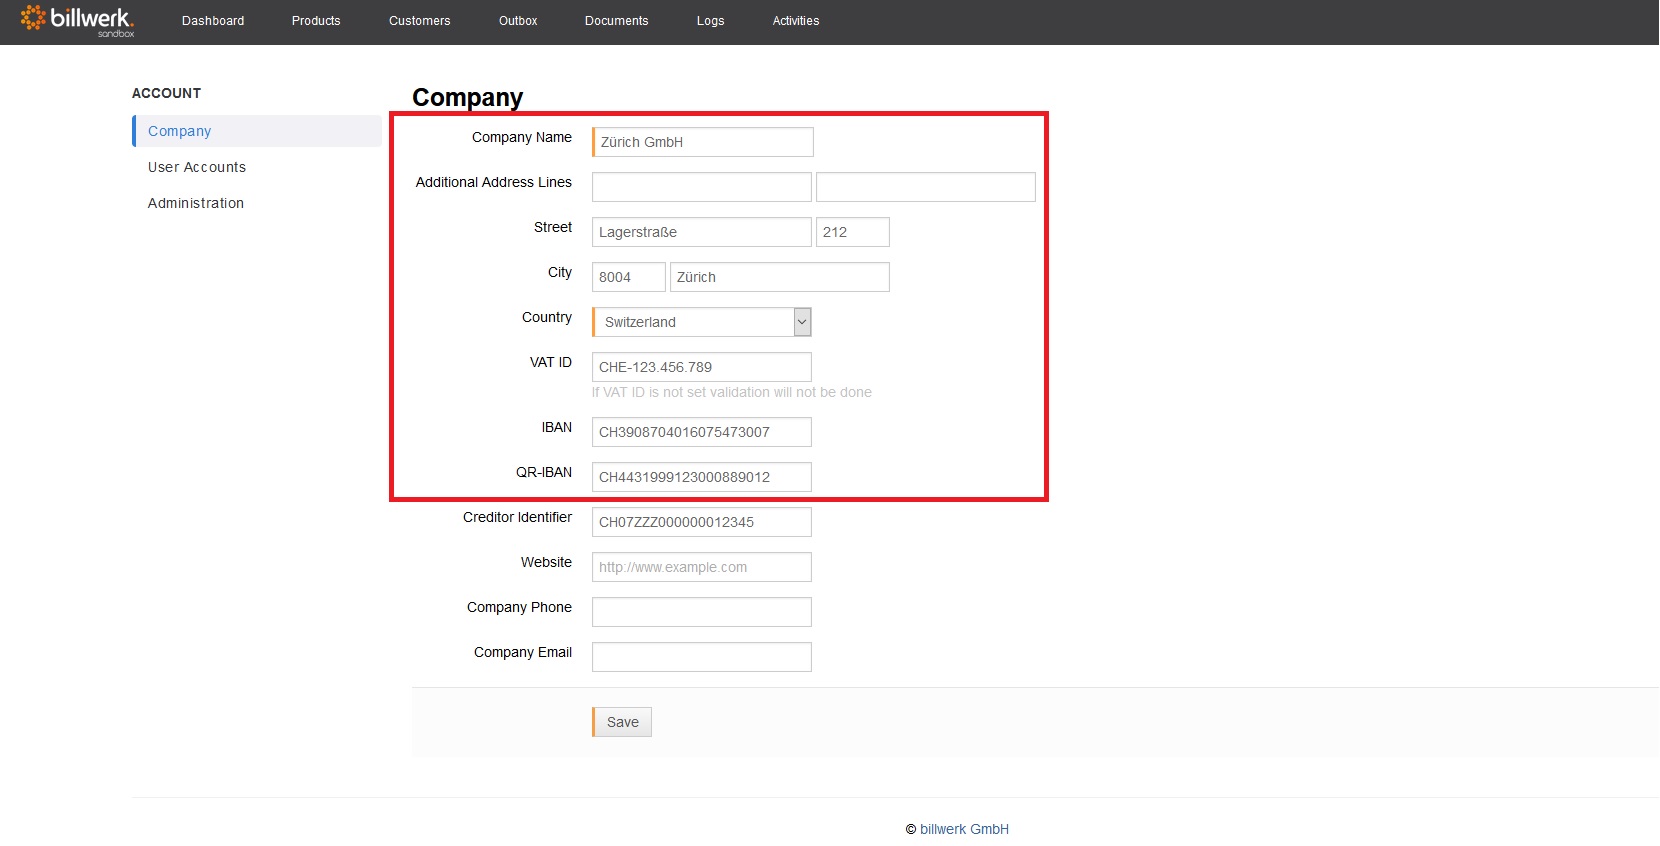The image size is (1660, 846).
Task: Select Company in the account sidebar
Action: (x=257, y=131)
